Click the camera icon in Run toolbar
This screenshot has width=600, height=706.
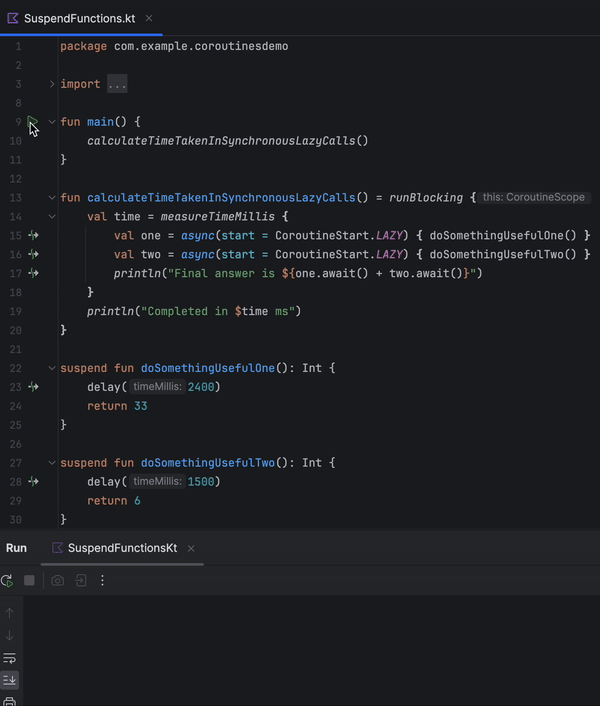(58, 580)
